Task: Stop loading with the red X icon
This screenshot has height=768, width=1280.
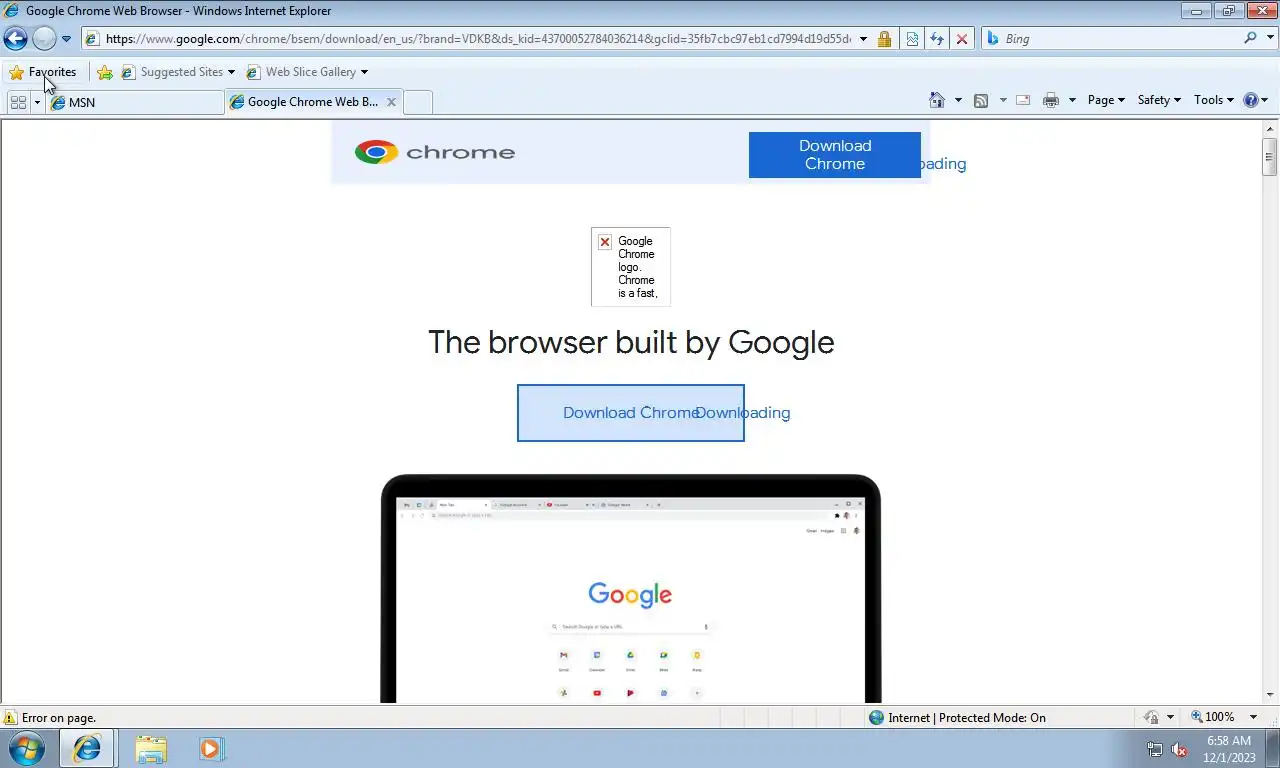Action: point(961,39)
